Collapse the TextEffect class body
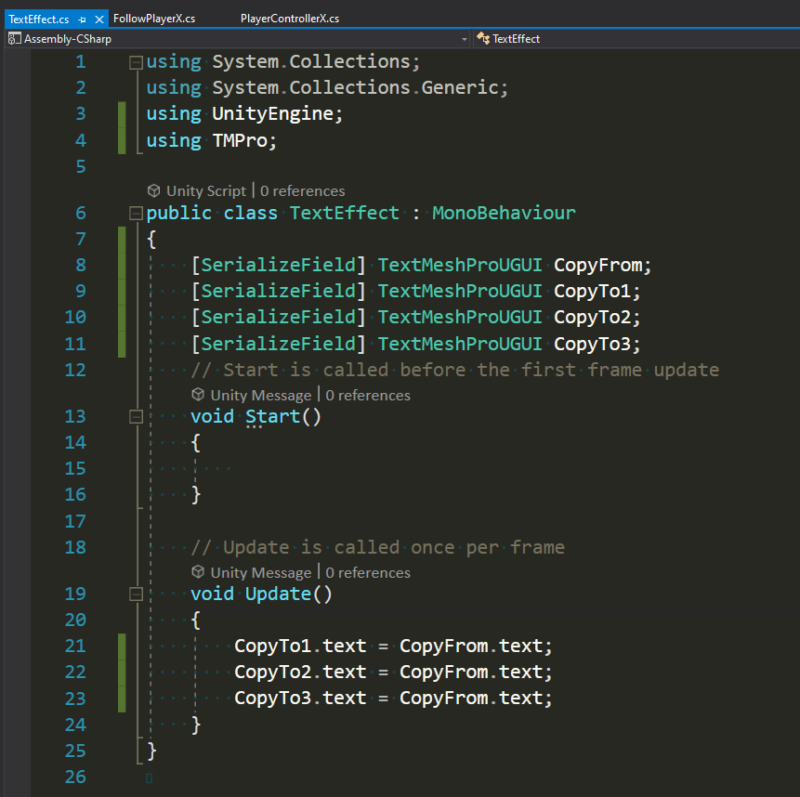This screenshot has width=800, height=797. coord(135,212)
